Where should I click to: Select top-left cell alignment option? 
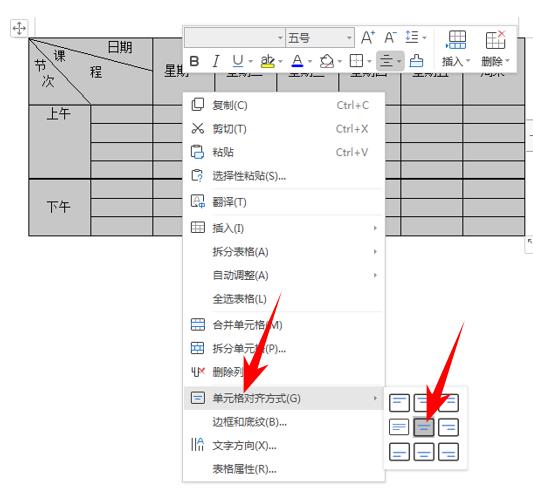[x=399, y=403]
